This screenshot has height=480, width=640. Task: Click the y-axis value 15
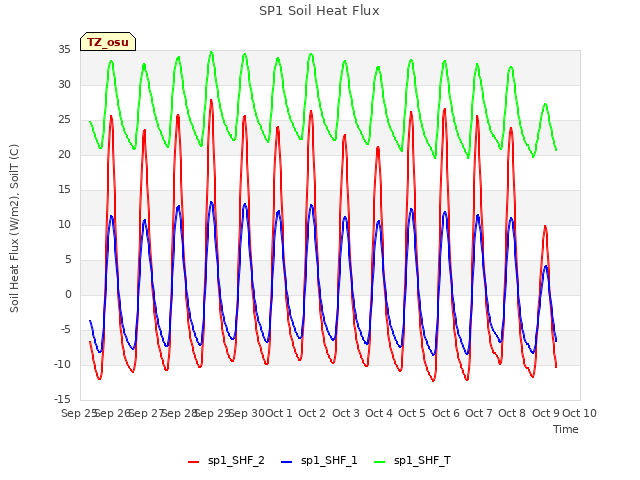(x=64, y=190)
